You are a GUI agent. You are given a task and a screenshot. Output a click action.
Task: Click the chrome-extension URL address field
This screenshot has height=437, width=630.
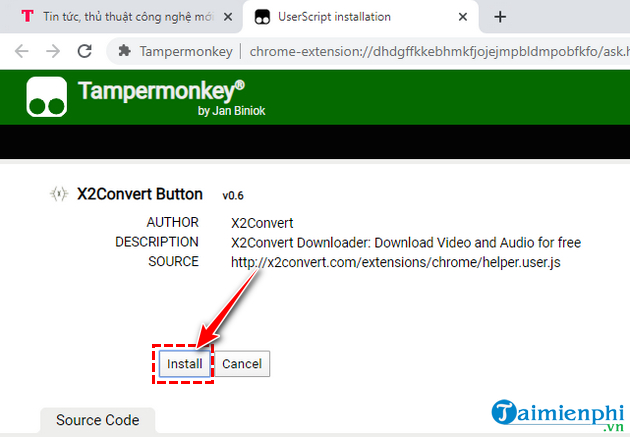click(439, 51)
